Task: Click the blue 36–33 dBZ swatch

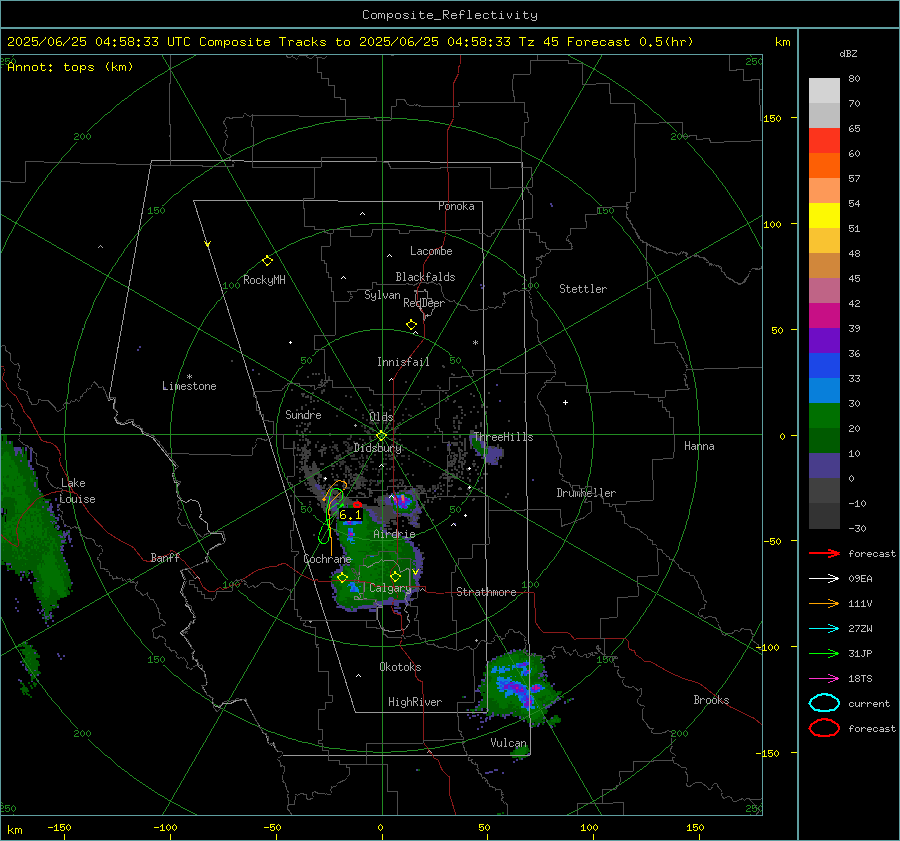Action: click(824, 366)
